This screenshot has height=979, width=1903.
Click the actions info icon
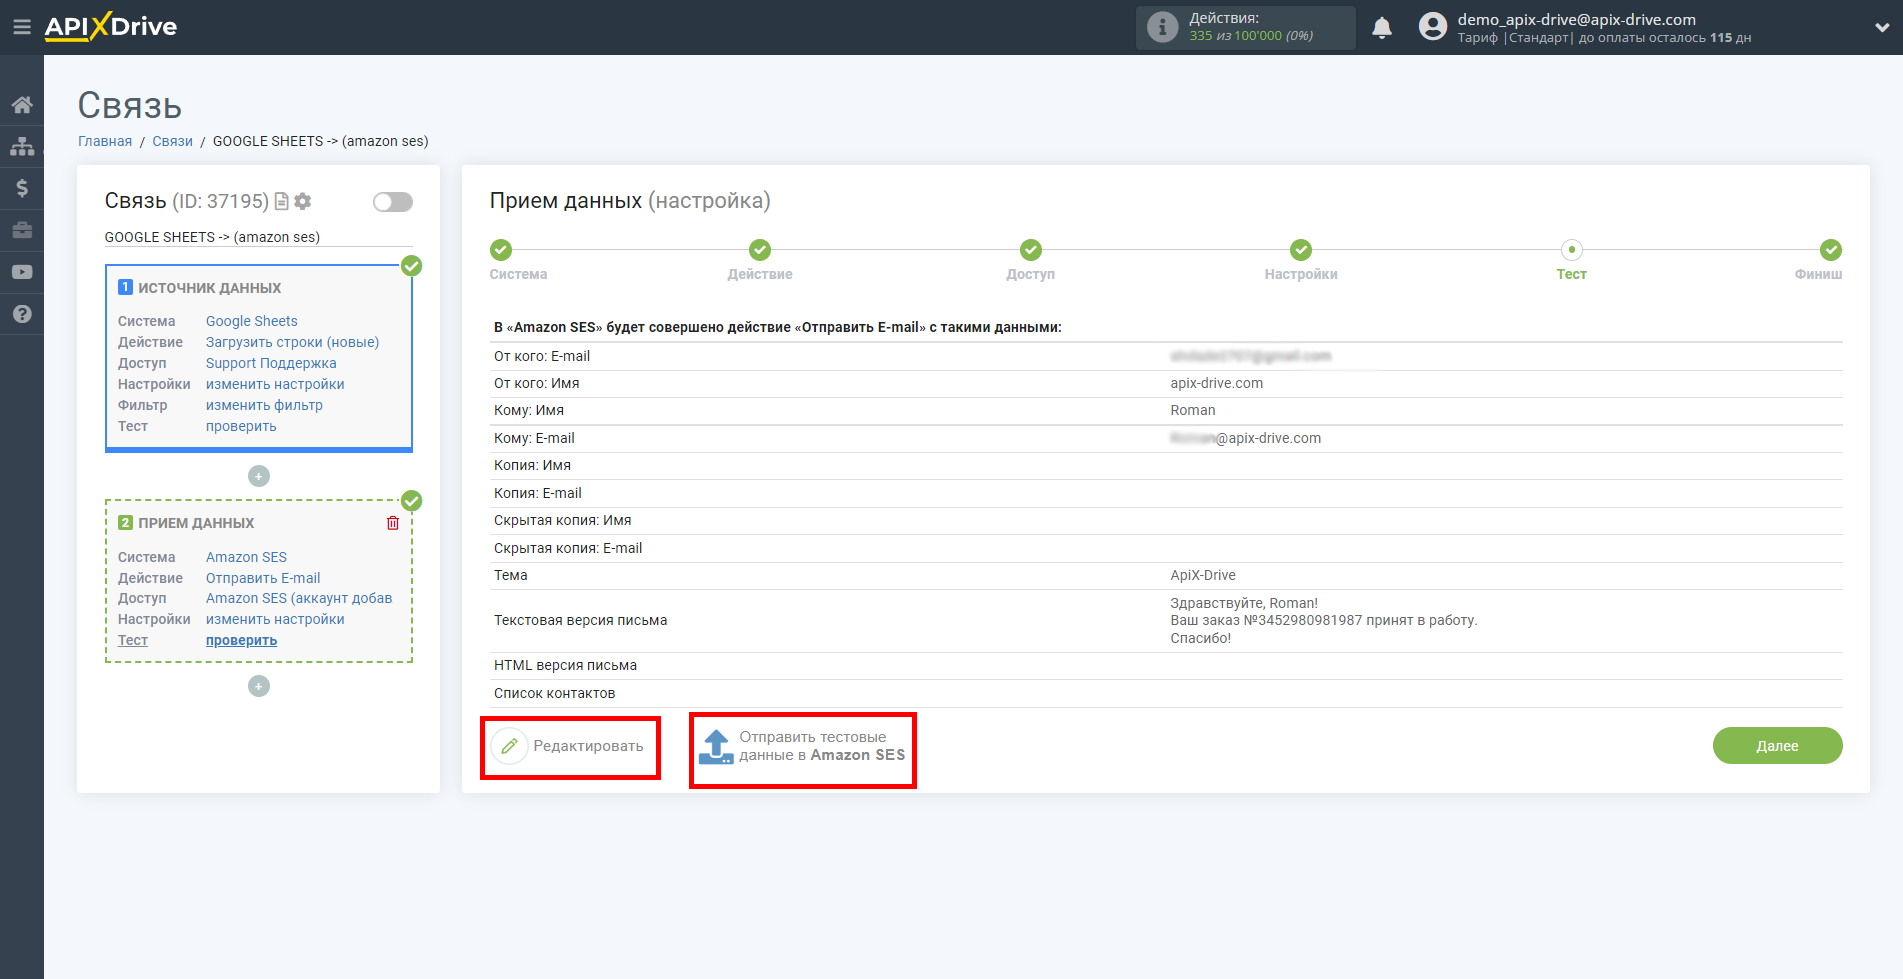1162,27
